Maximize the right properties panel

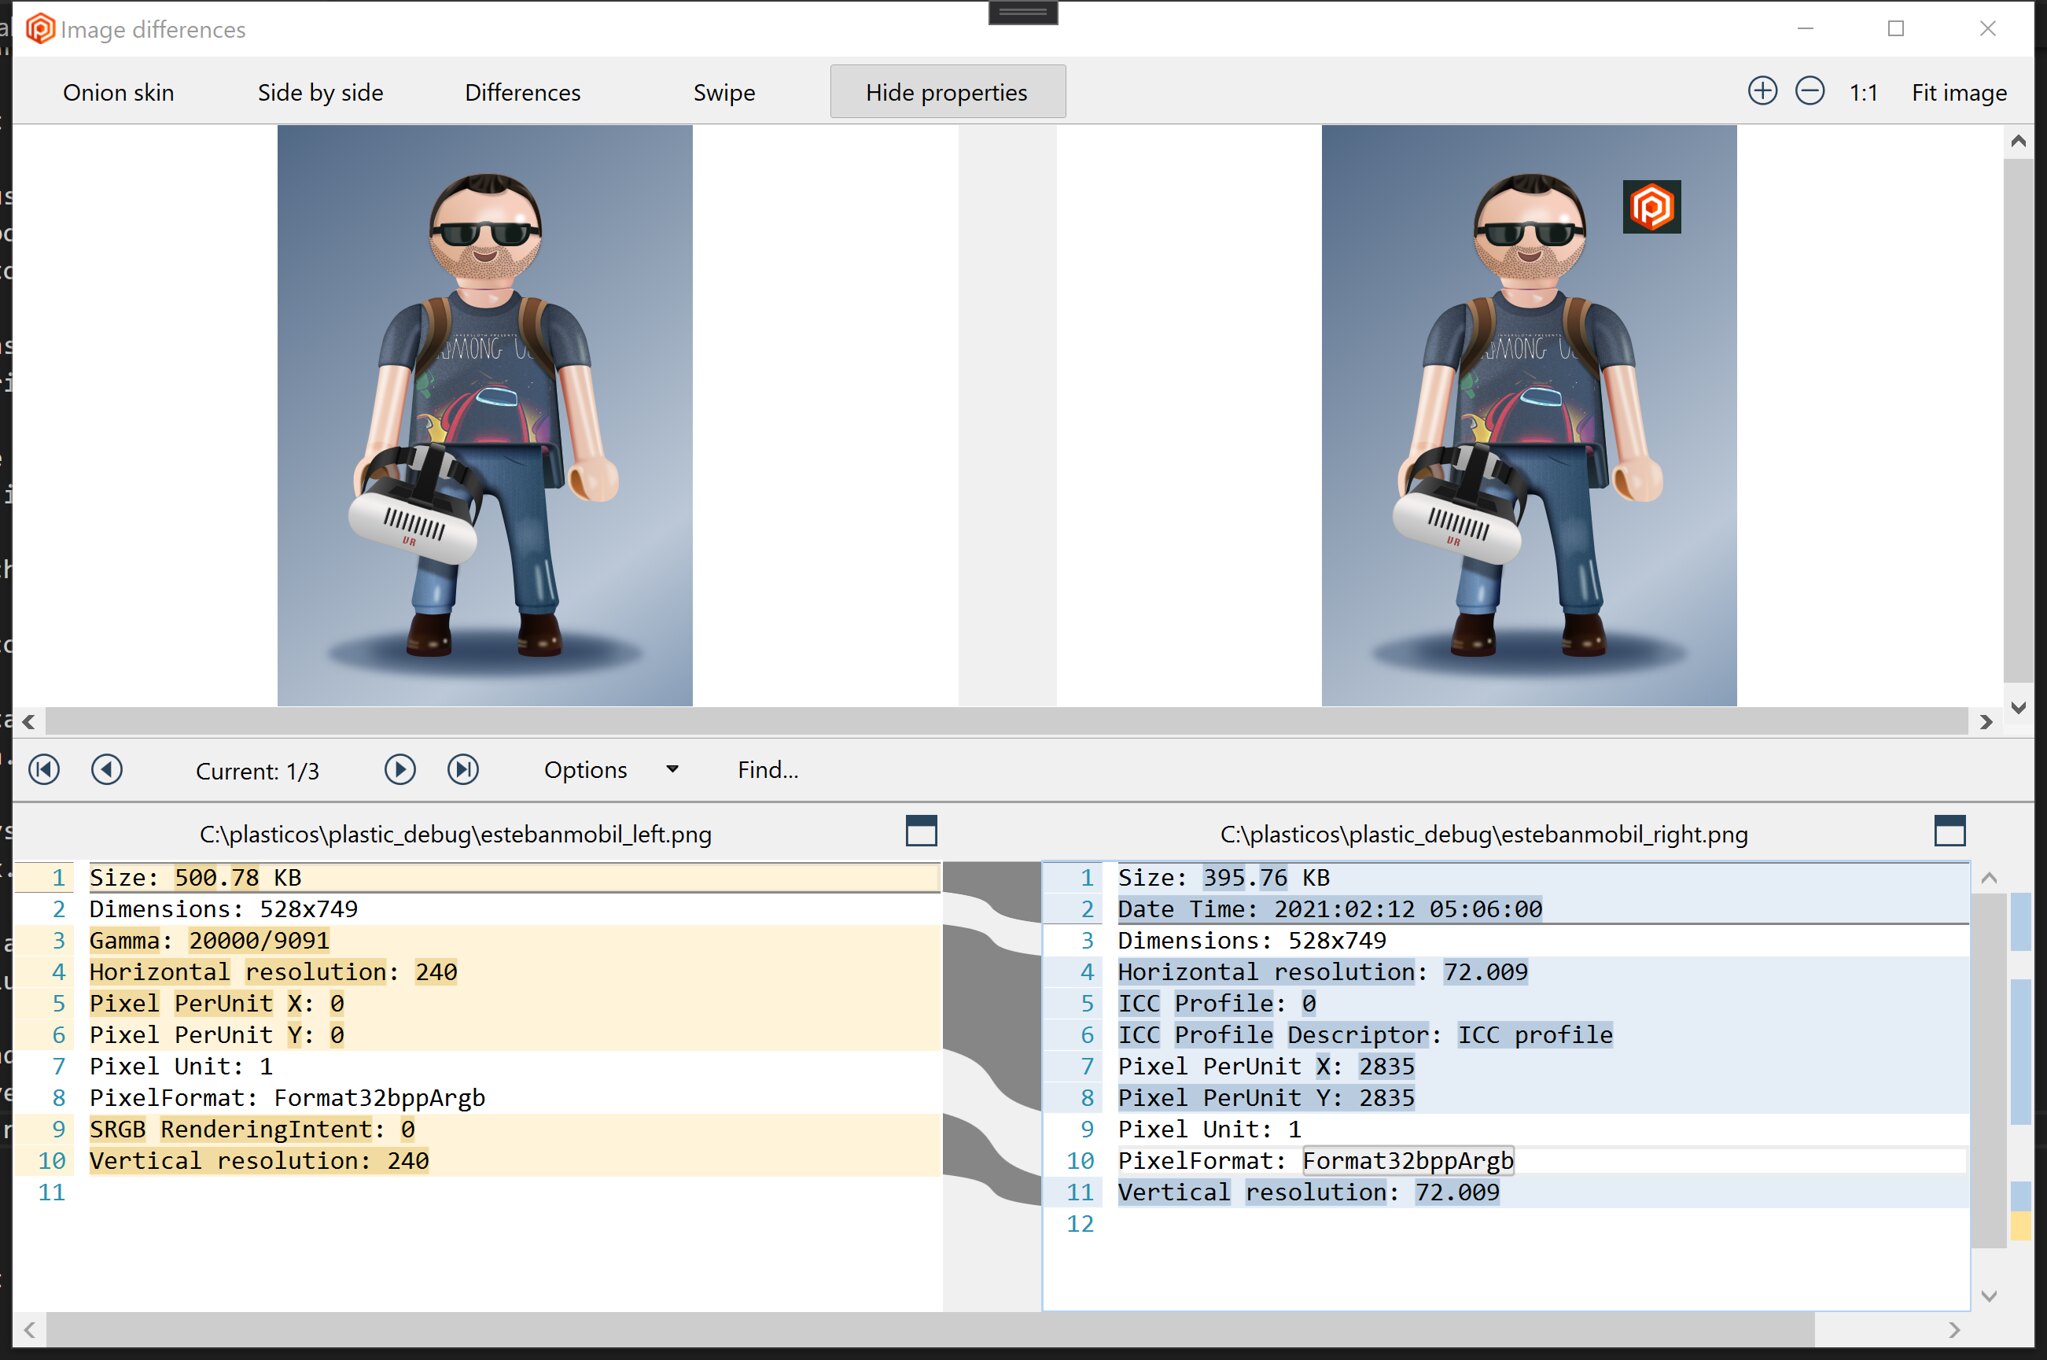(x=1950, y=831)
